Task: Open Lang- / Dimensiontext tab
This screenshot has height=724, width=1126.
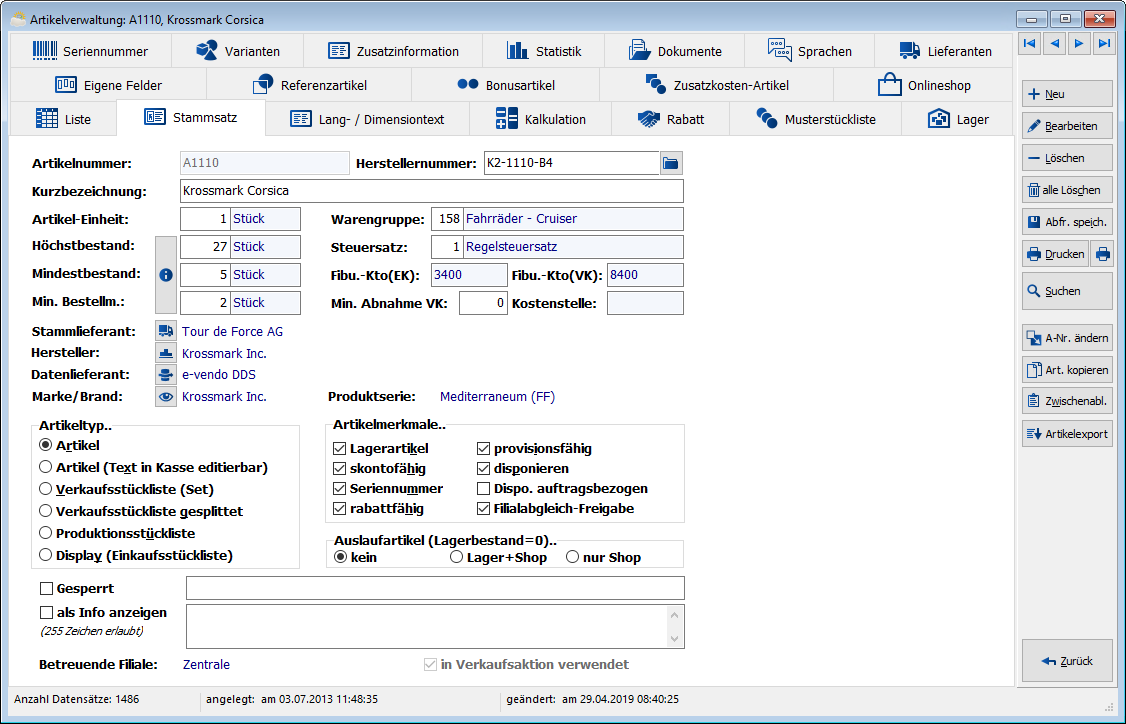Action: [367, 119]
